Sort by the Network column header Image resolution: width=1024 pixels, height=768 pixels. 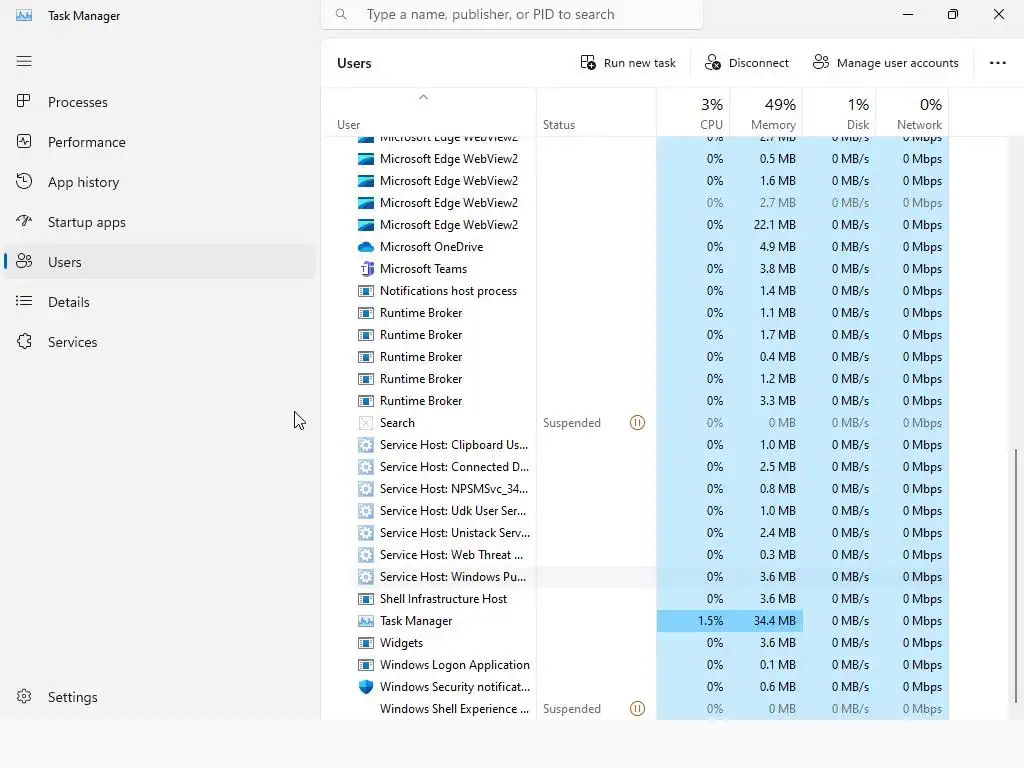[912, 113]
